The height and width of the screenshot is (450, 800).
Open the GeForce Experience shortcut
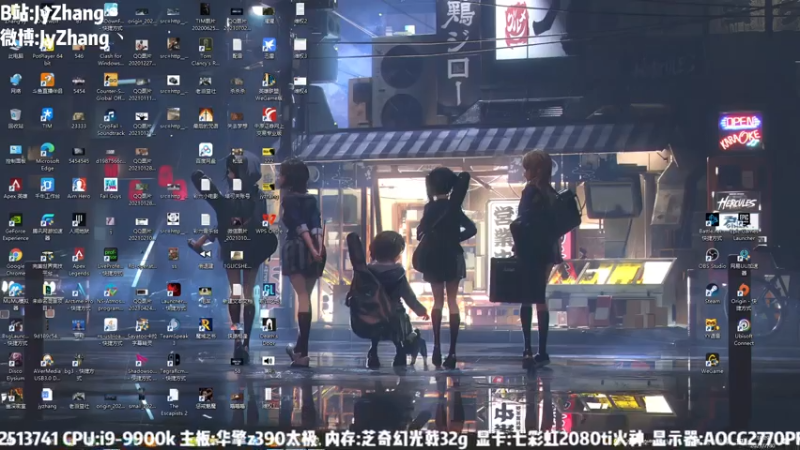click(15, 227)
